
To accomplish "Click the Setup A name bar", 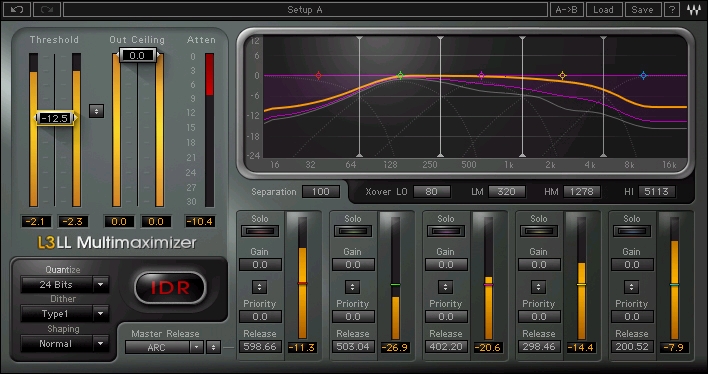I will [x=305, y=9].
